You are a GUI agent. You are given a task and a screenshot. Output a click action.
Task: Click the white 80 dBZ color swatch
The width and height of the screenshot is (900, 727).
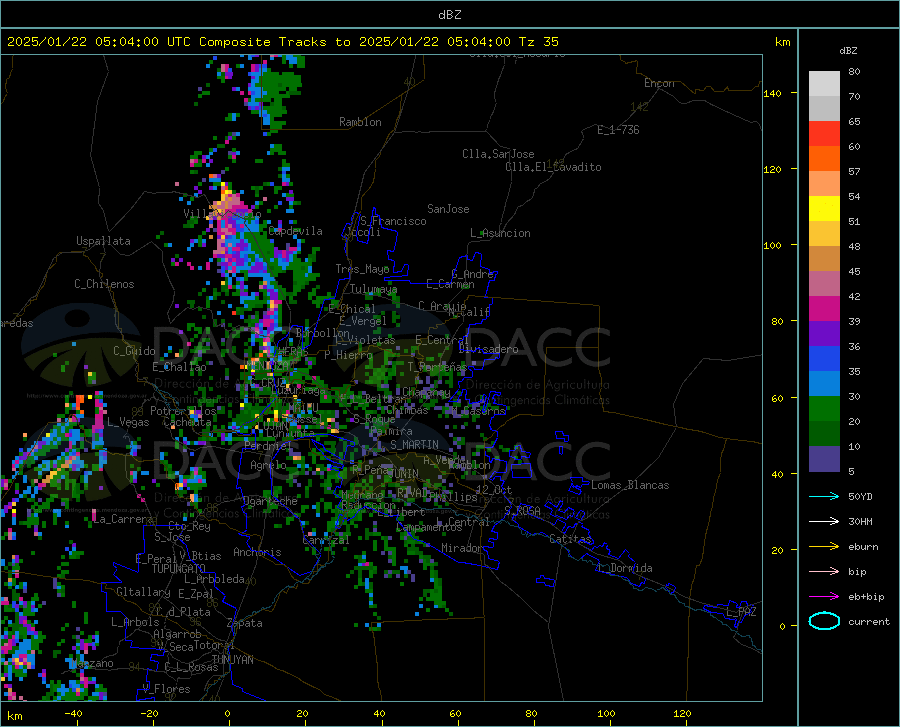(x=824, y=83)
